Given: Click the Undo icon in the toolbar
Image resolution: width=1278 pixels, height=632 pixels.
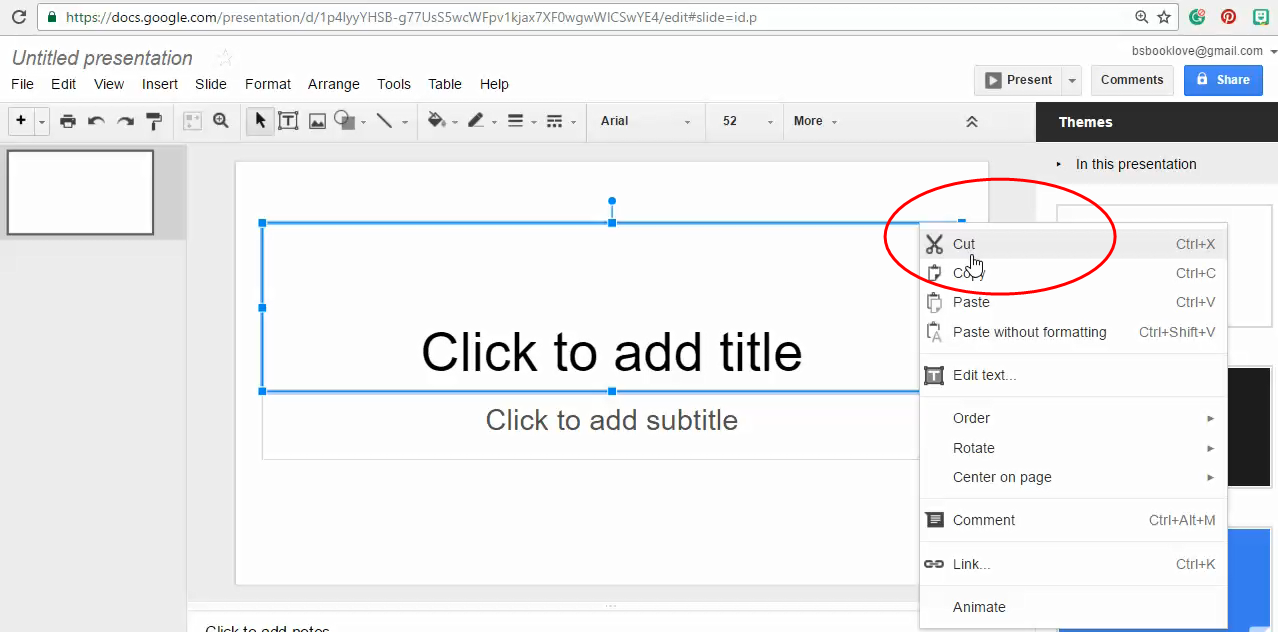Looking at the screenshot, I should click(96, 120).
